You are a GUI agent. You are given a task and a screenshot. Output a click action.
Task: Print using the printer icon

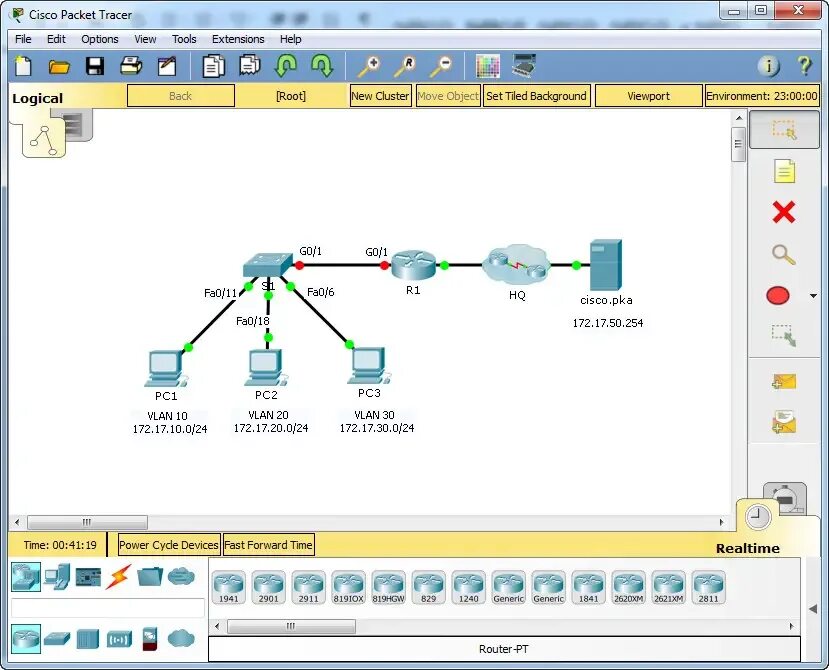click(x=131, y=66)
